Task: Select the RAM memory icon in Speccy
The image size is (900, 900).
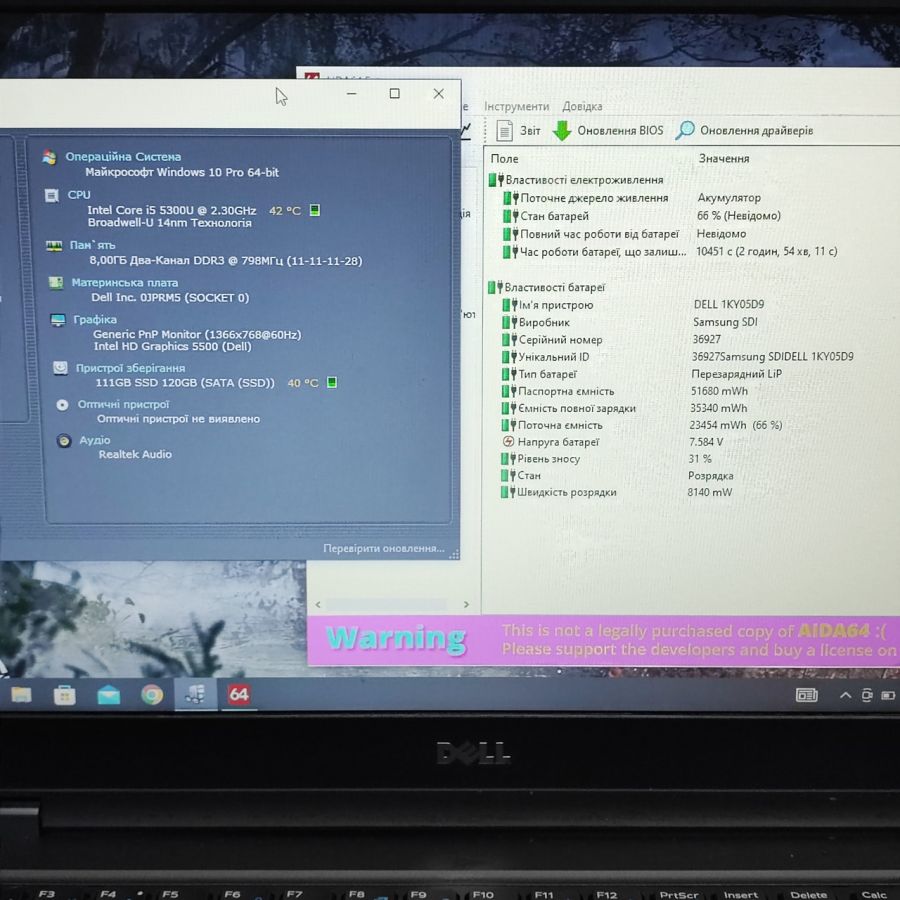Action: click(54, 246)
